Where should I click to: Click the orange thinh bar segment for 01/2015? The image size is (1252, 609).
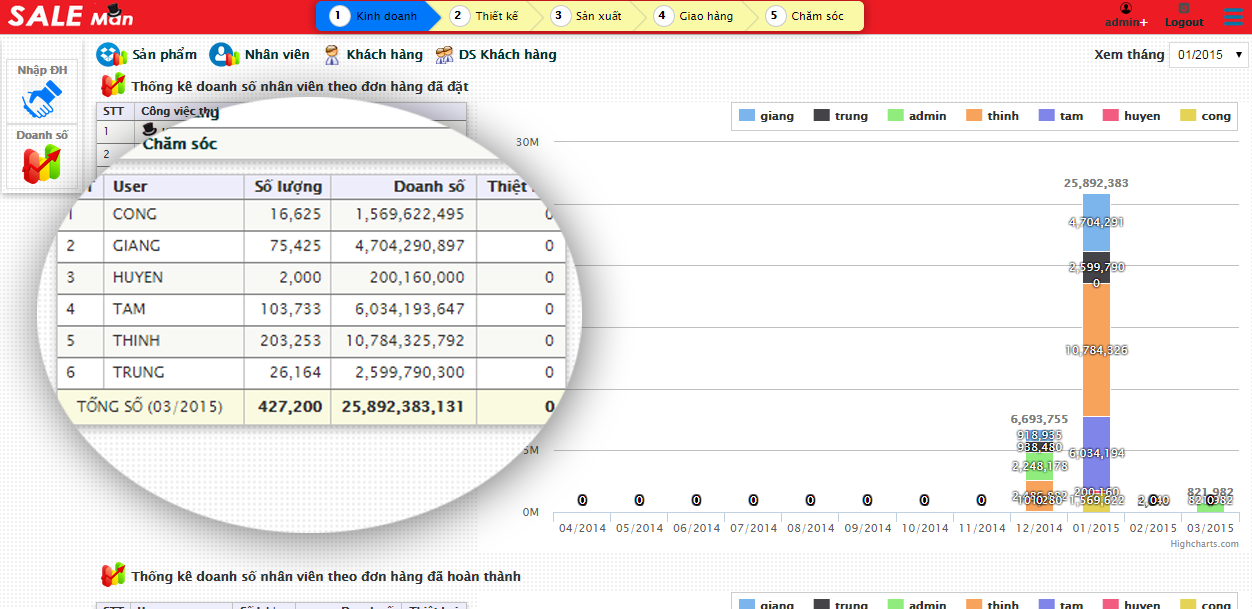coord(1096,350)
